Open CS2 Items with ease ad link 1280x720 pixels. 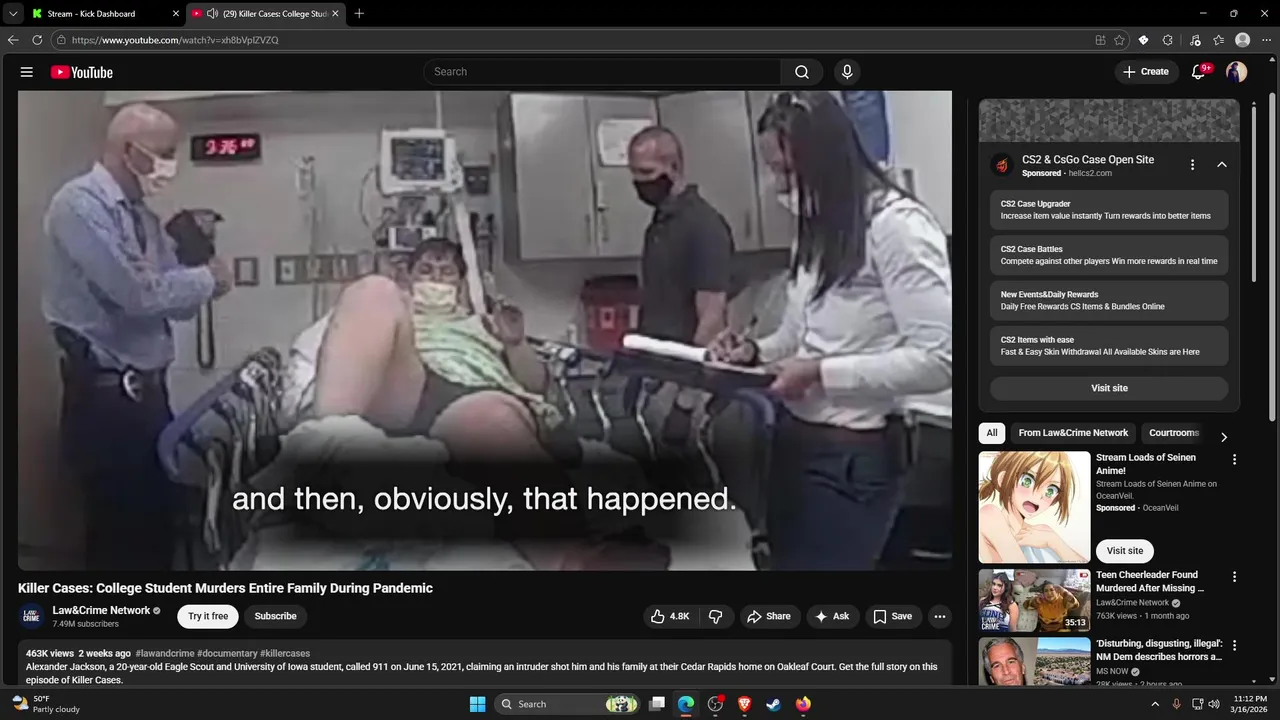[x=1109, y=346]
